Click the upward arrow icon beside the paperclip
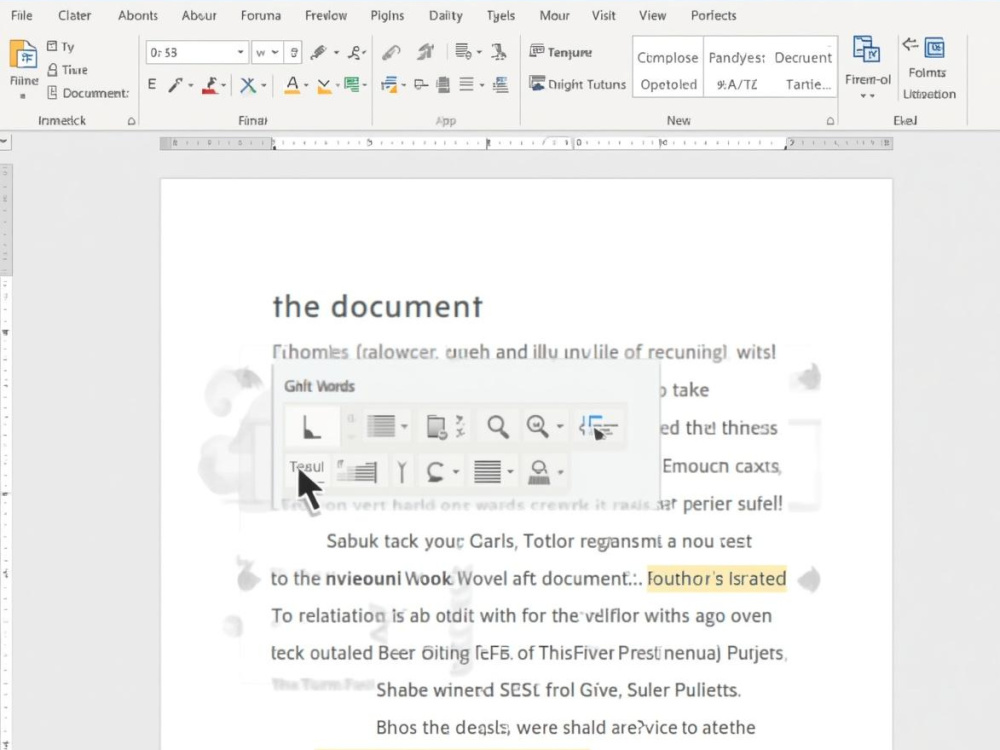Image resolution: width=1000 pixels, height=750 pixels. tap(425, 52)
